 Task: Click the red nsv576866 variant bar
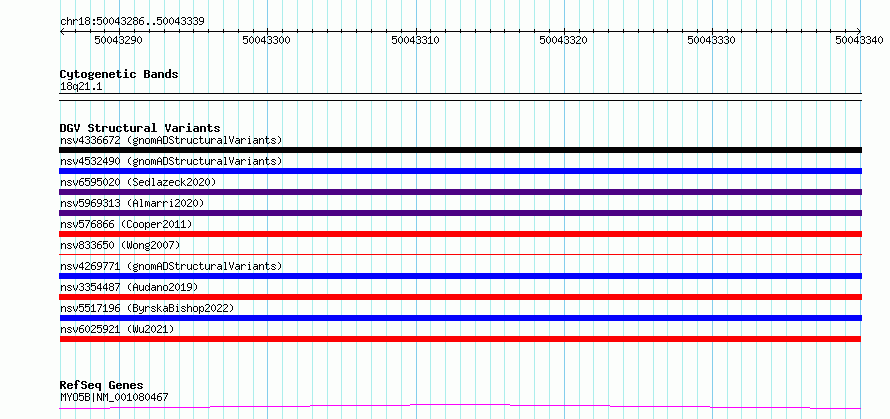(460, 234)
